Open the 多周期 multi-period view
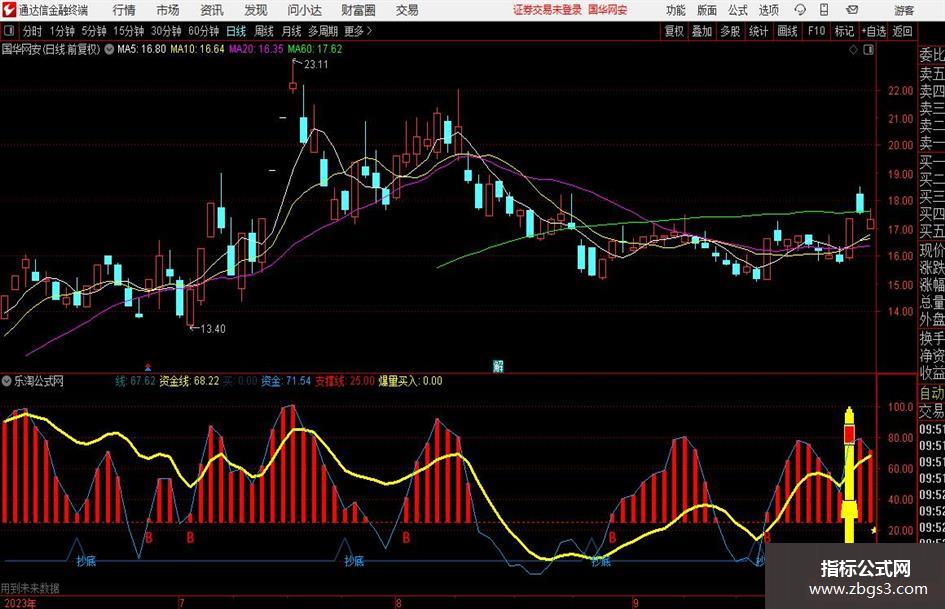 [x=323, y=31]
